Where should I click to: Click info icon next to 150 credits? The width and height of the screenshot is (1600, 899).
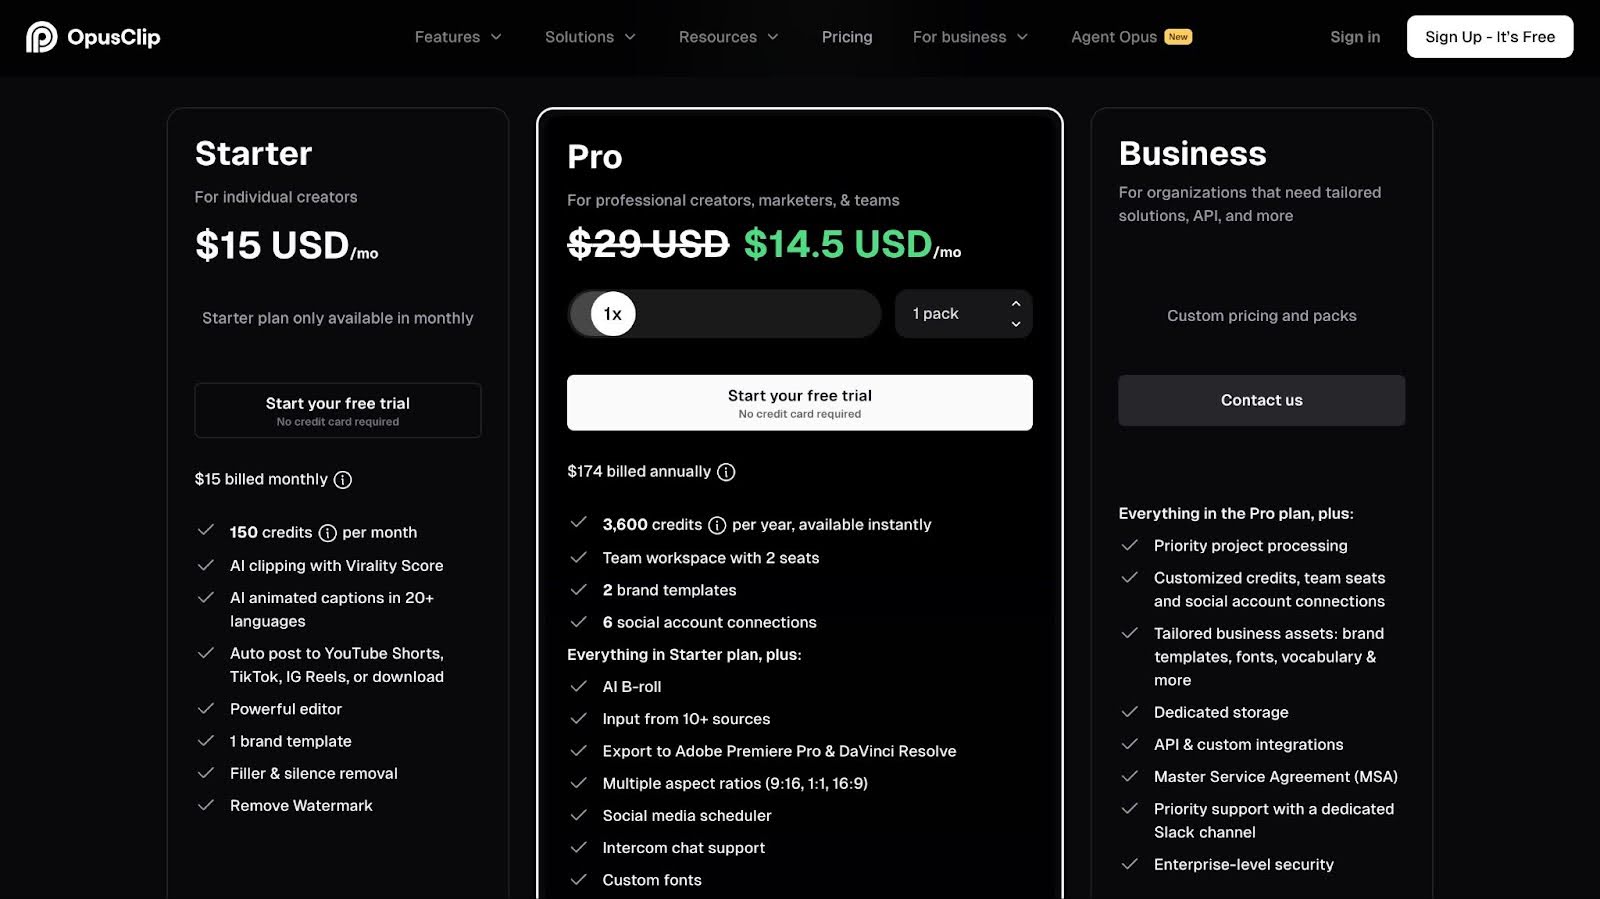point(327,533)
